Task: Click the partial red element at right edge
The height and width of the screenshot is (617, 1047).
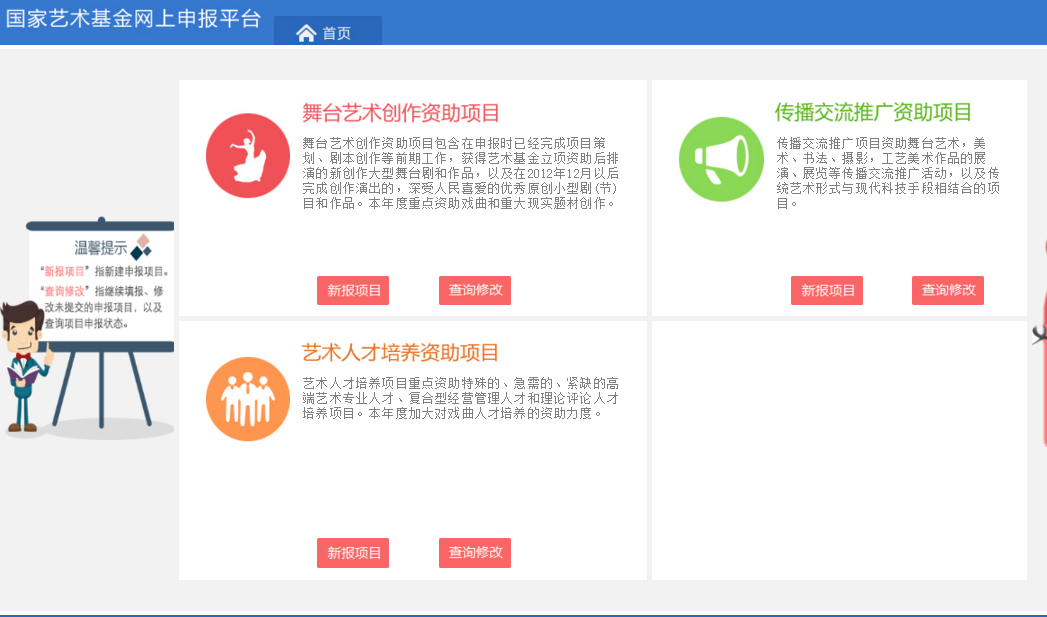Action: pyautogui.click(x=1042, y=340)
